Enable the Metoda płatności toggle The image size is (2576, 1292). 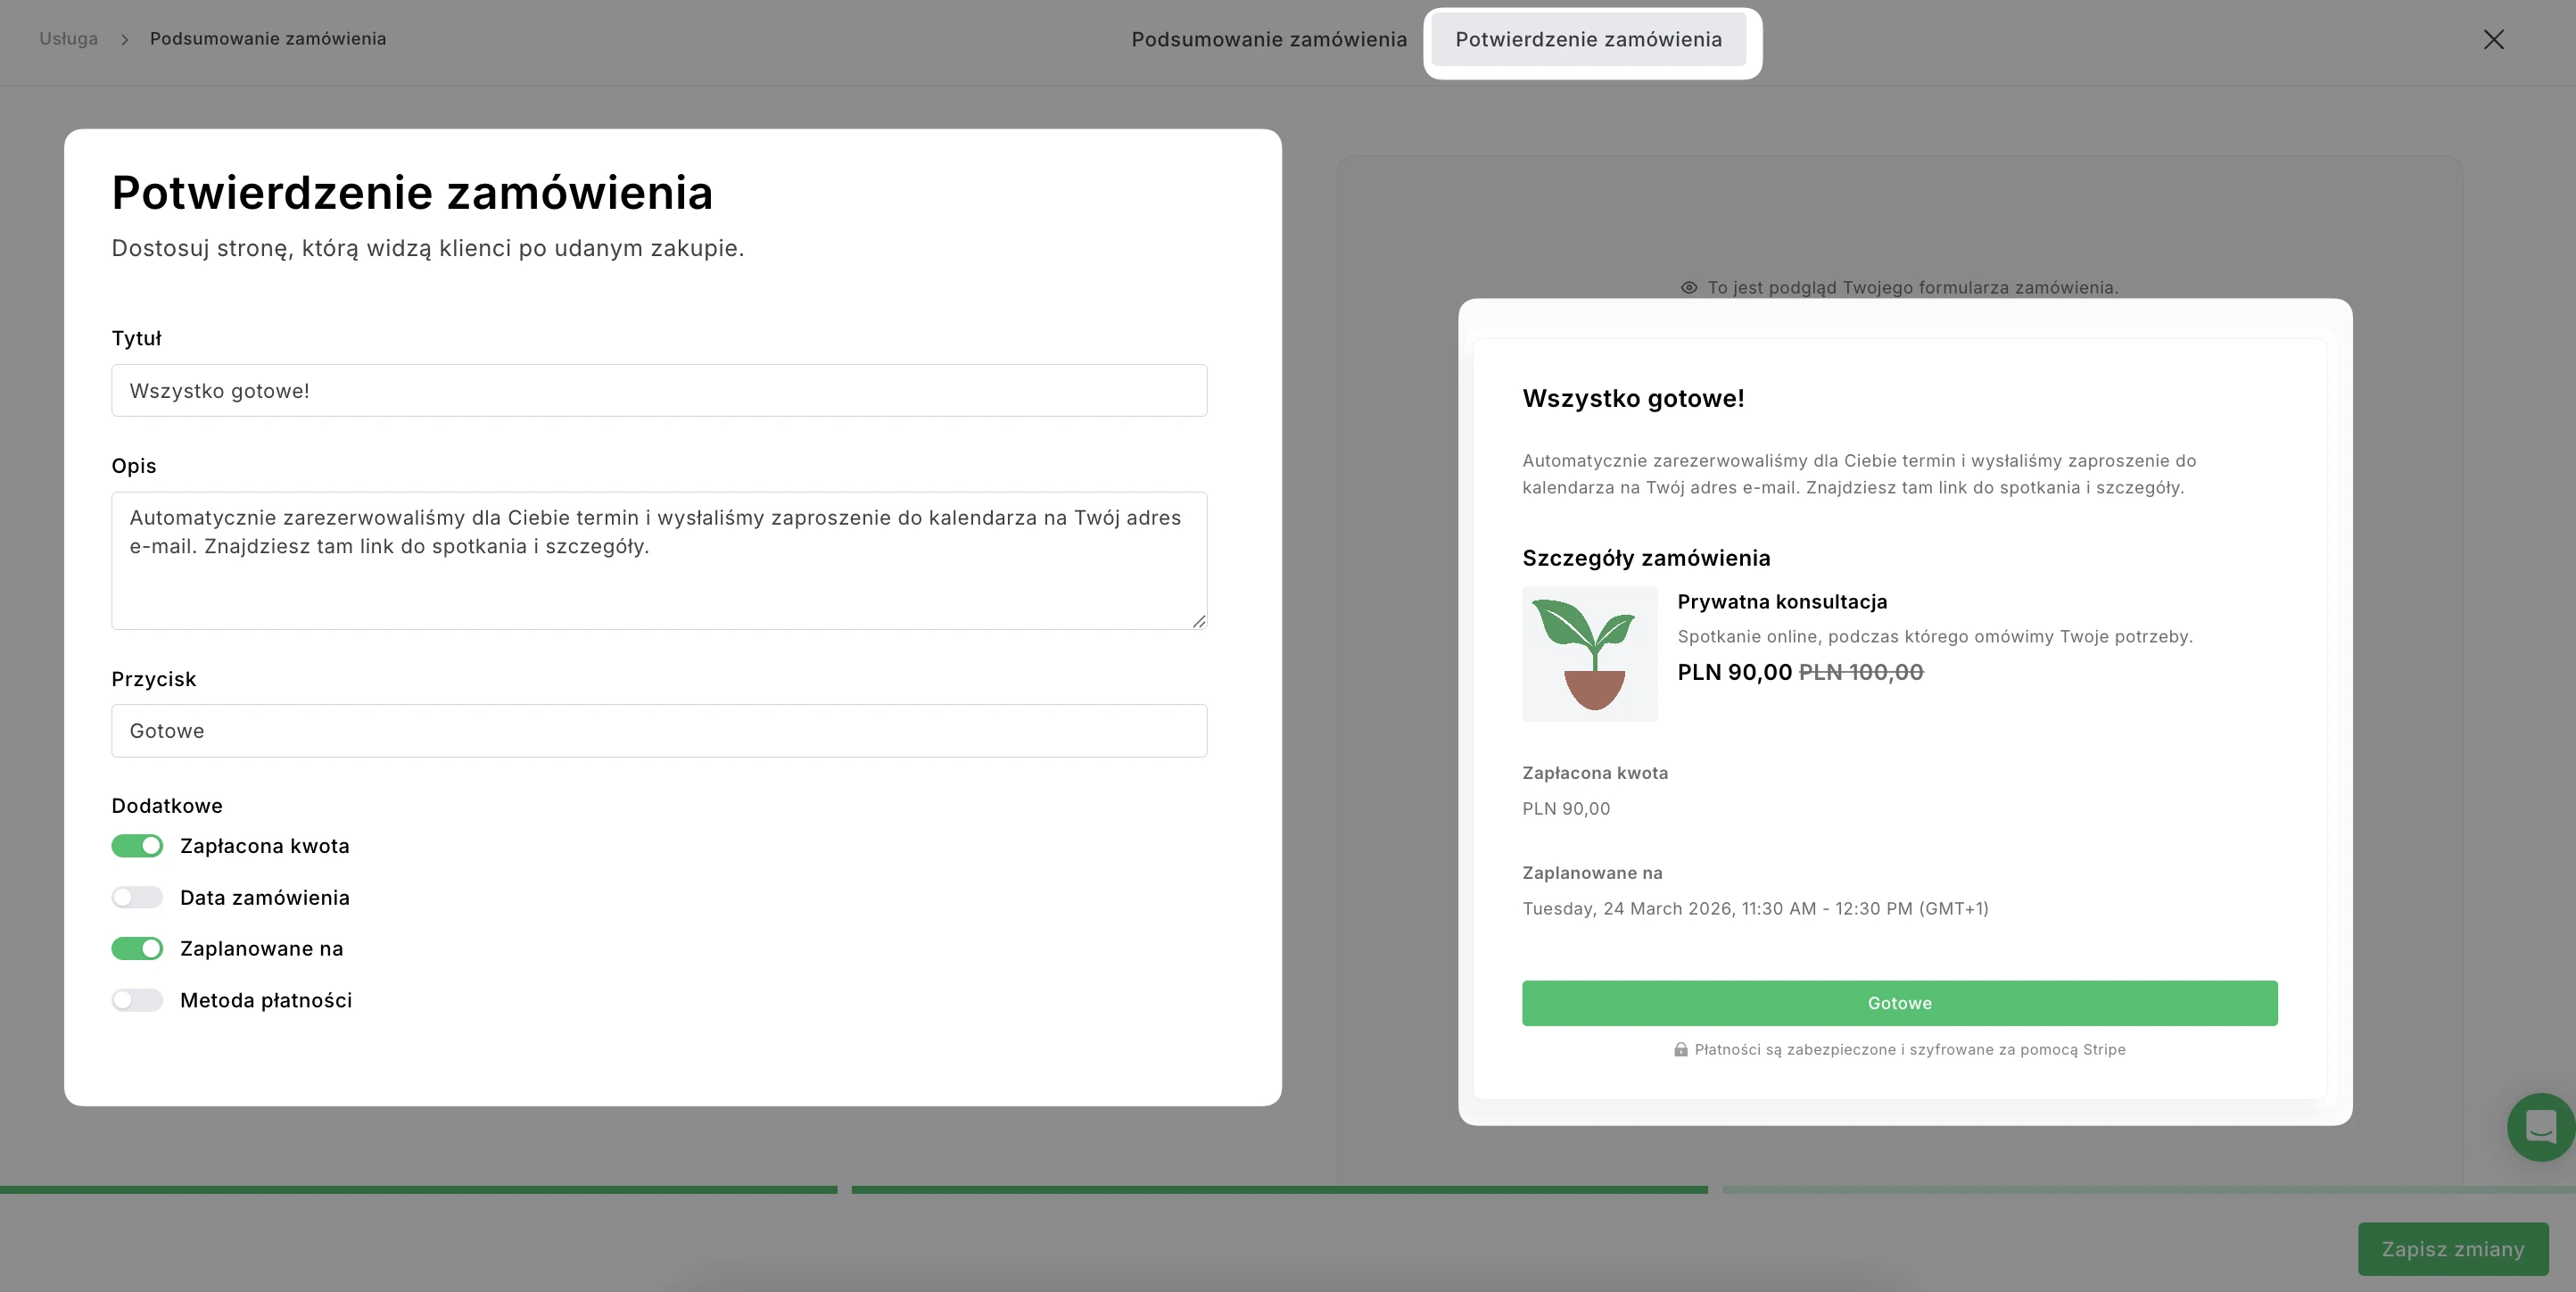pyautogui.click(x=137, y=1001)
